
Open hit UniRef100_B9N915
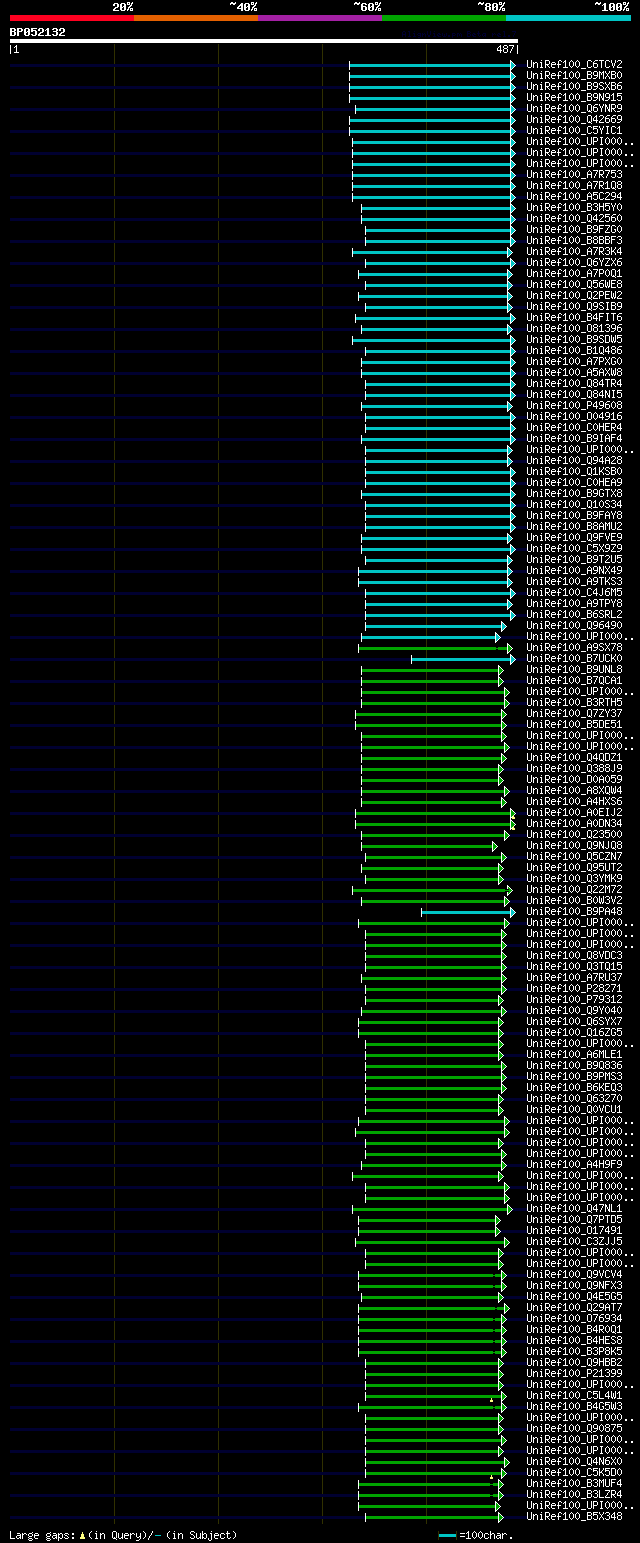(574, 97)
